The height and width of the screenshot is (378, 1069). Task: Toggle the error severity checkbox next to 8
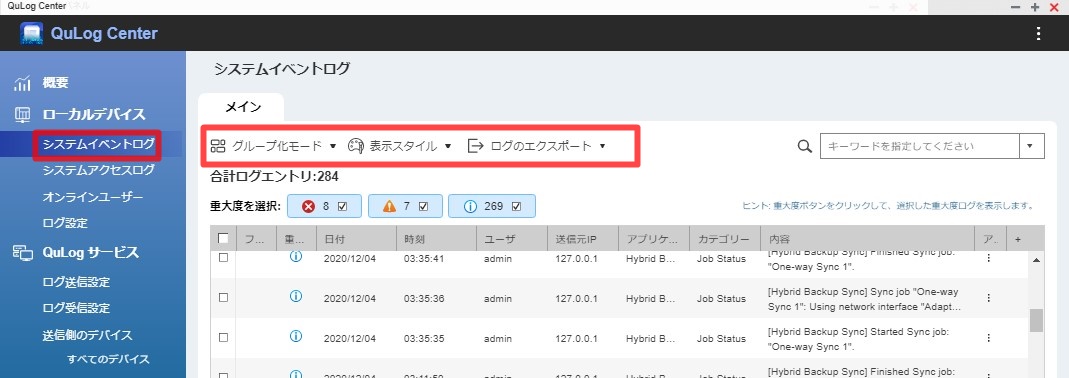click(343, 206)
